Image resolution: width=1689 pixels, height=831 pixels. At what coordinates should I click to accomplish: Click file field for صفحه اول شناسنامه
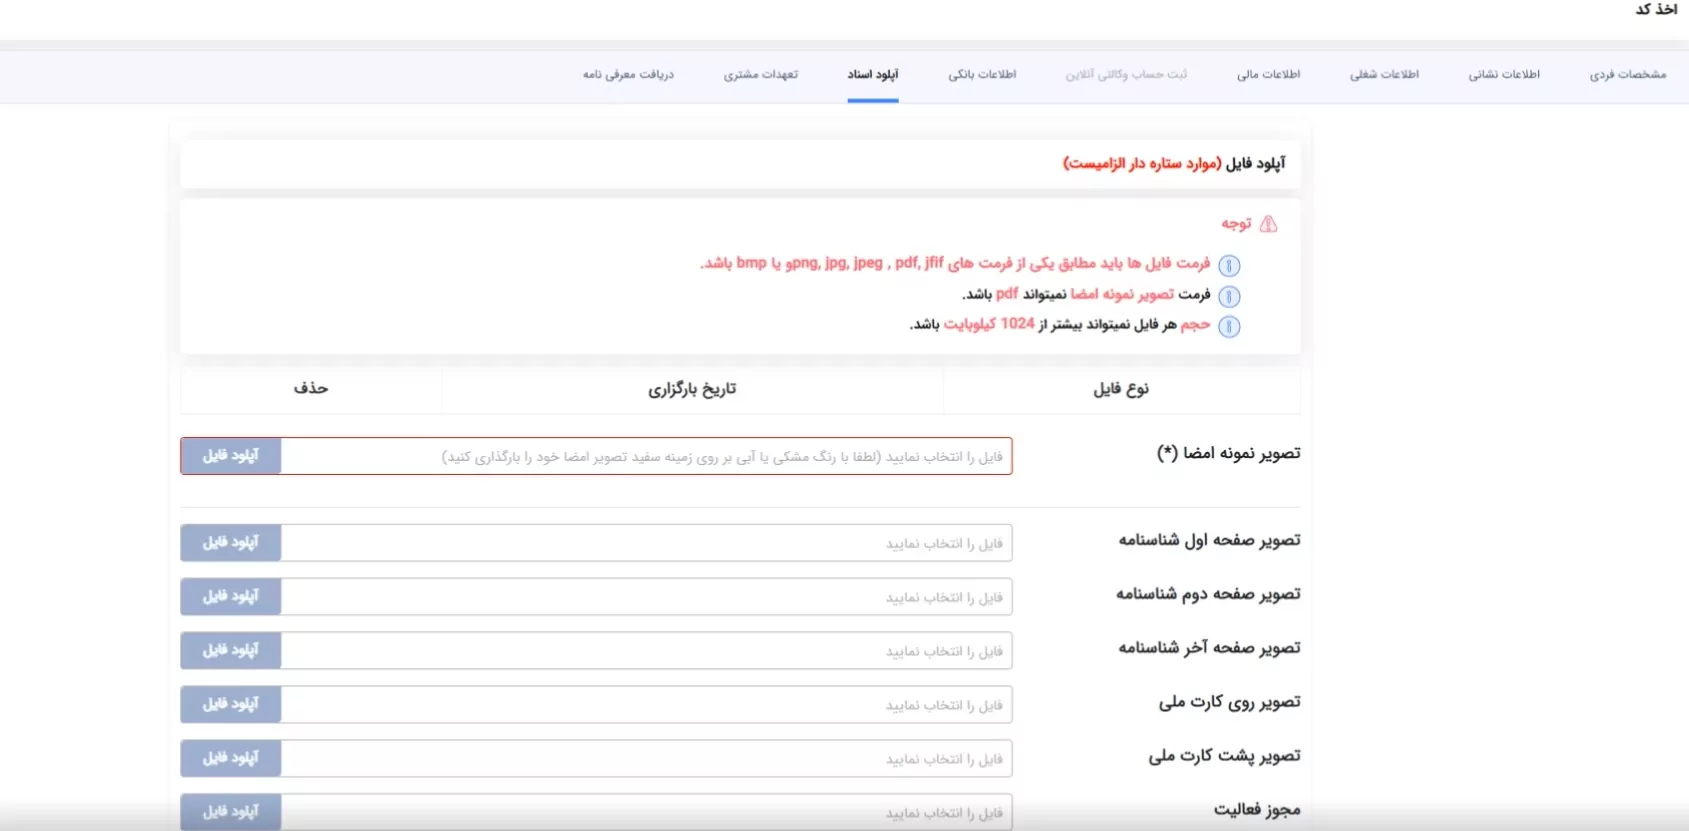646,543
